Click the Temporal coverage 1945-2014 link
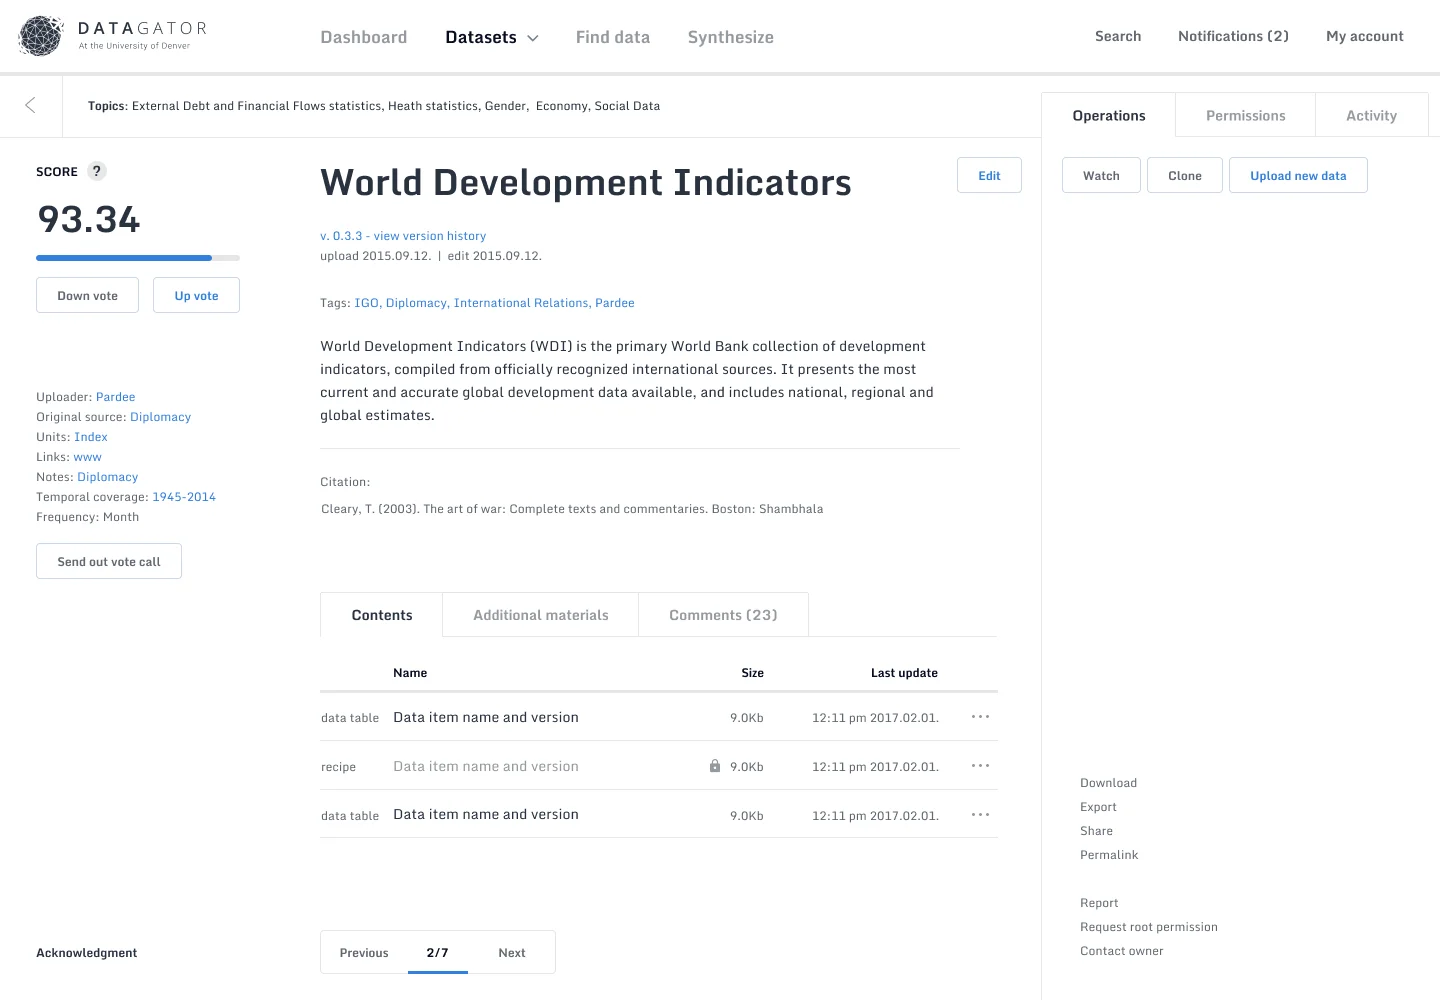 [x=184, y=497]
